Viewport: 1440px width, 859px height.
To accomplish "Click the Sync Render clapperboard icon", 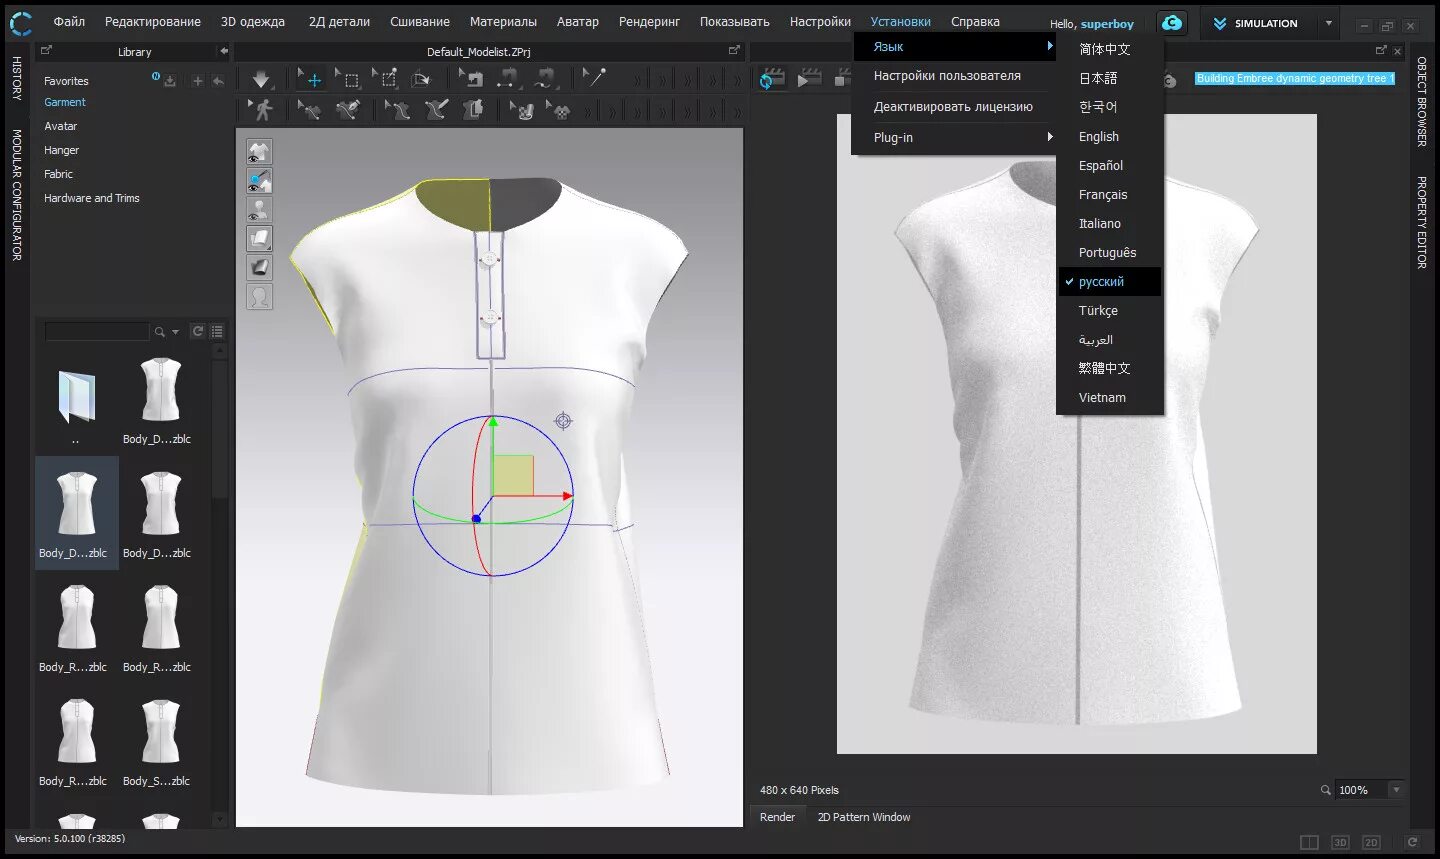I will pos(772,79).
